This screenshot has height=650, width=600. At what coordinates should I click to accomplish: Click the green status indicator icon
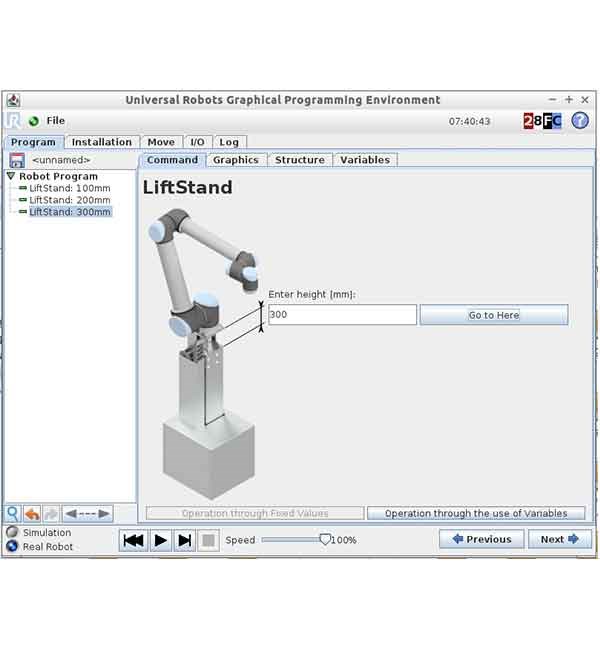(34, 121)
